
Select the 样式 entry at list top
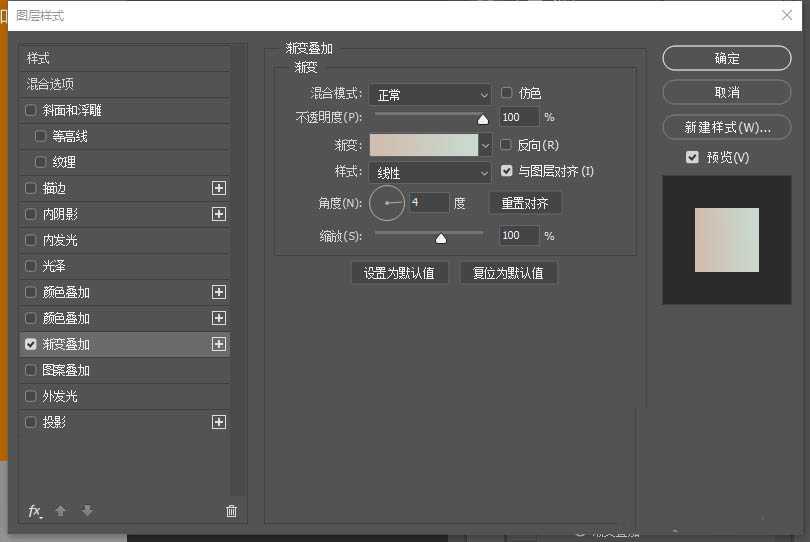[38, 58]
